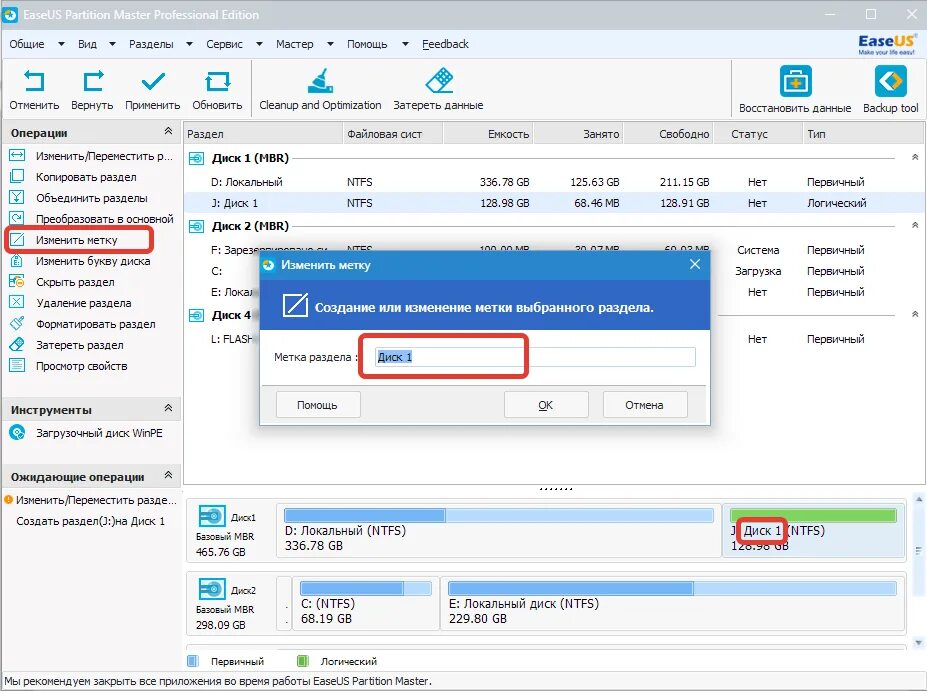Image resolution: width=927 pixels, height=691 pixels.
Task: Select C: (NTFS) block in disk map
Action: click(366, 603)
